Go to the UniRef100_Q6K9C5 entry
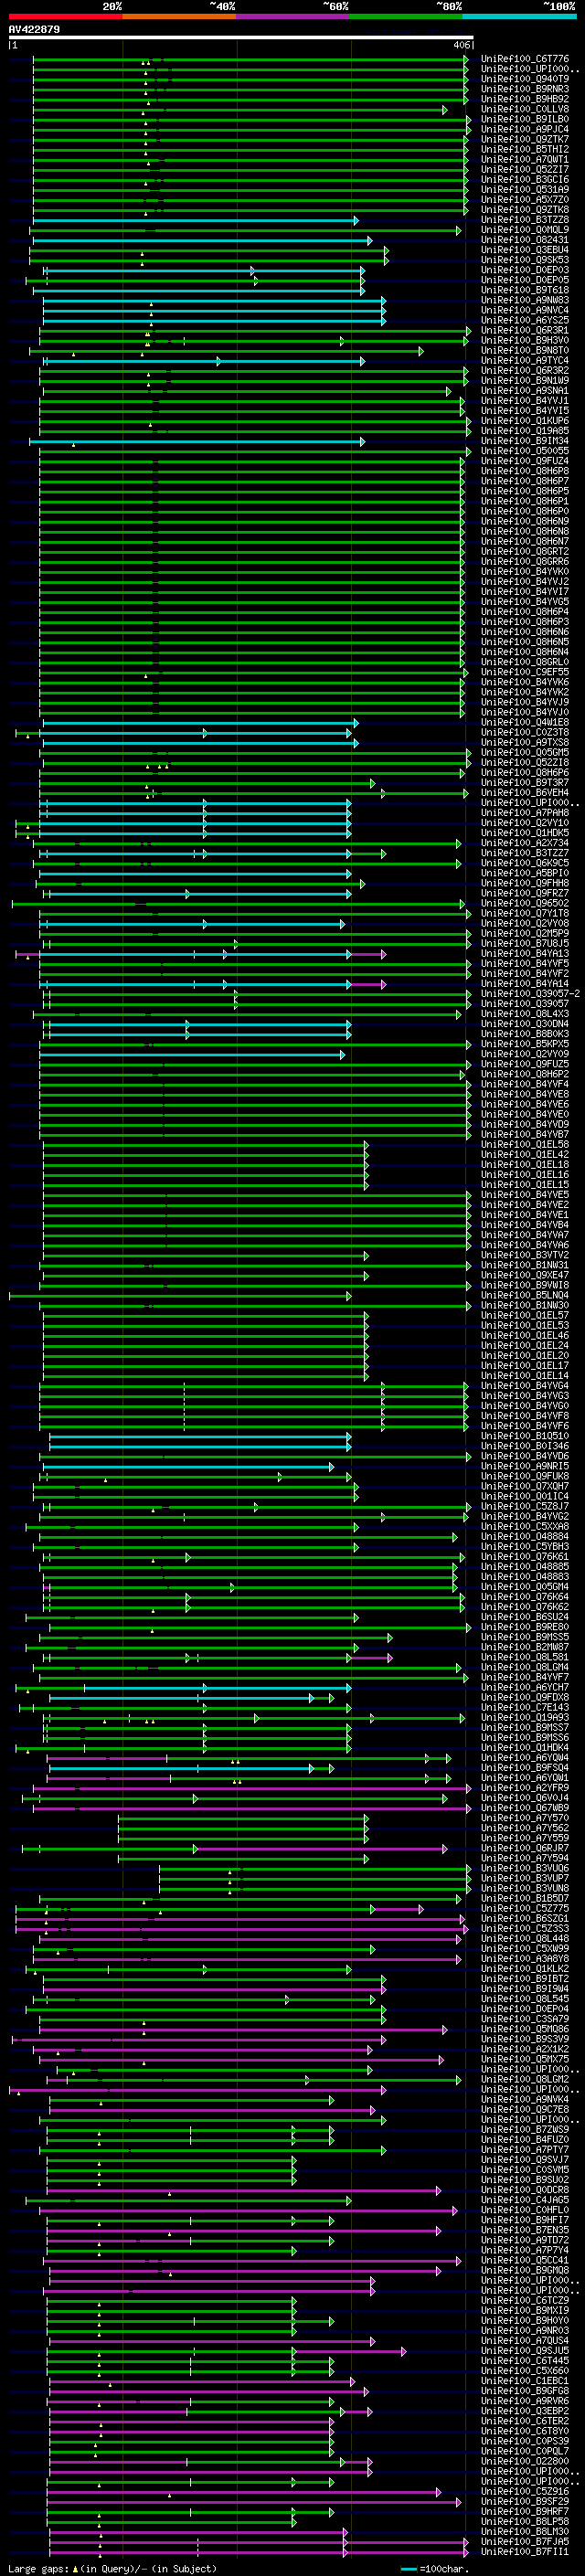Screen dimensions: 585x2576 [x=525, y=863]
